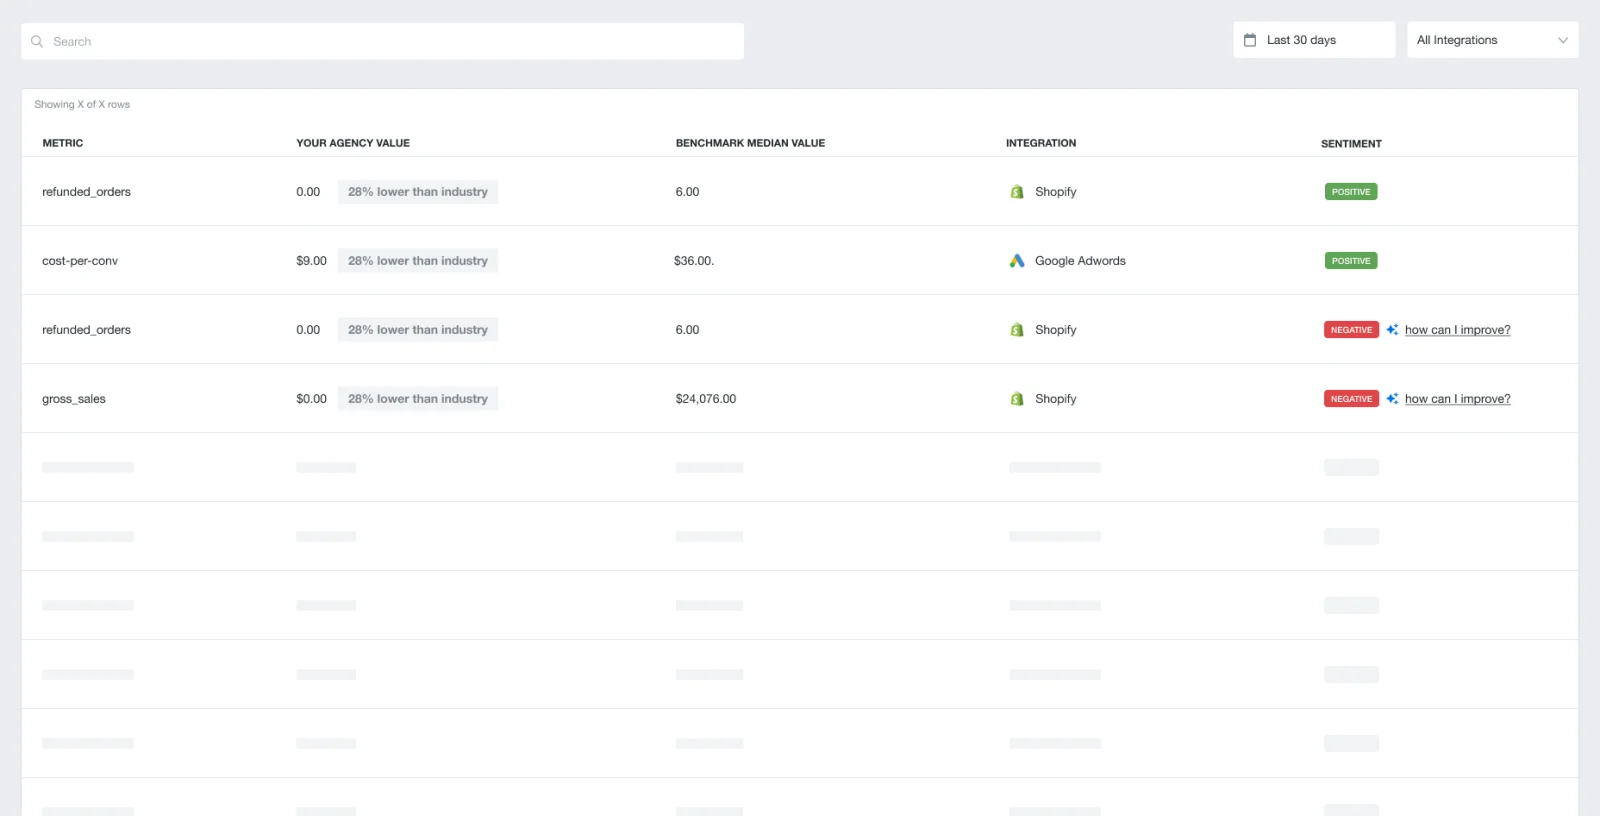
Task: Sort by SENTIMENT column header
Action: tap(1351, 144)
